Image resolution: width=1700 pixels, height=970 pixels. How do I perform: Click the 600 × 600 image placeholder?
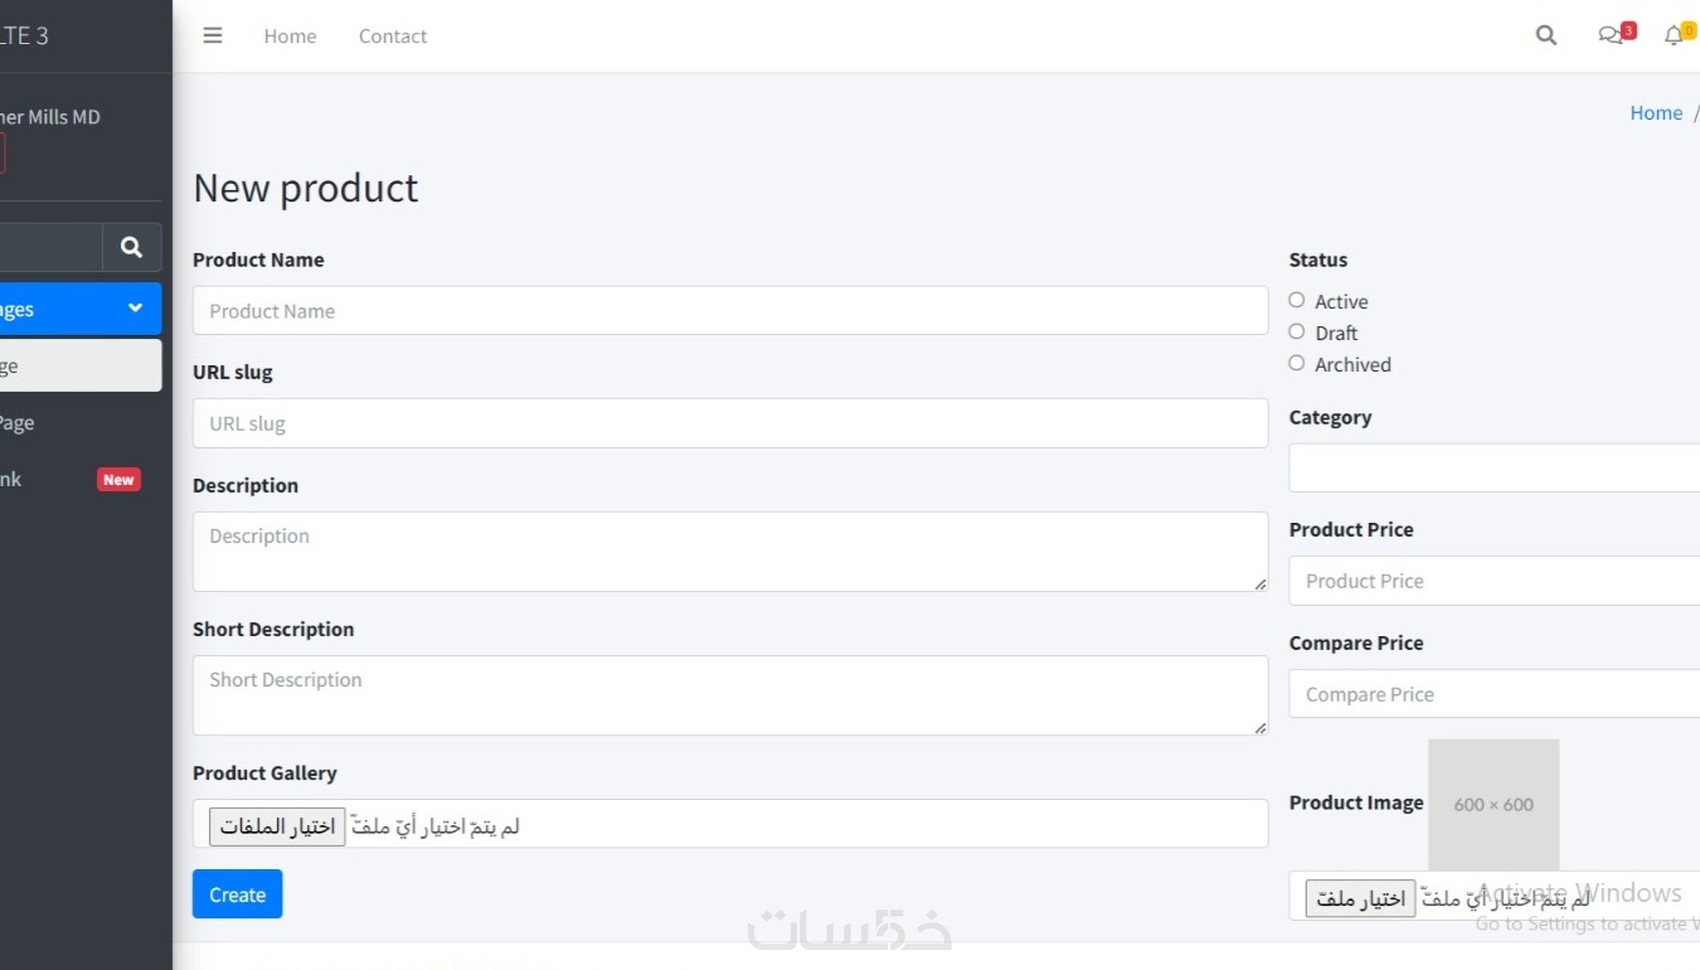coord(1493,804)
